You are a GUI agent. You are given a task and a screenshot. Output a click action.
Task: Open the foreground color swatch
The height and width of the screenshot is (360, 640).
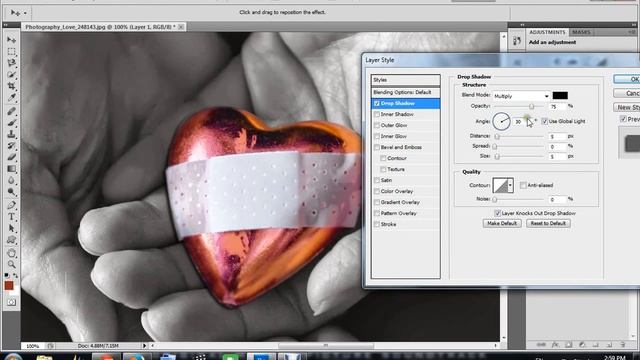click(x=9, y=285)
